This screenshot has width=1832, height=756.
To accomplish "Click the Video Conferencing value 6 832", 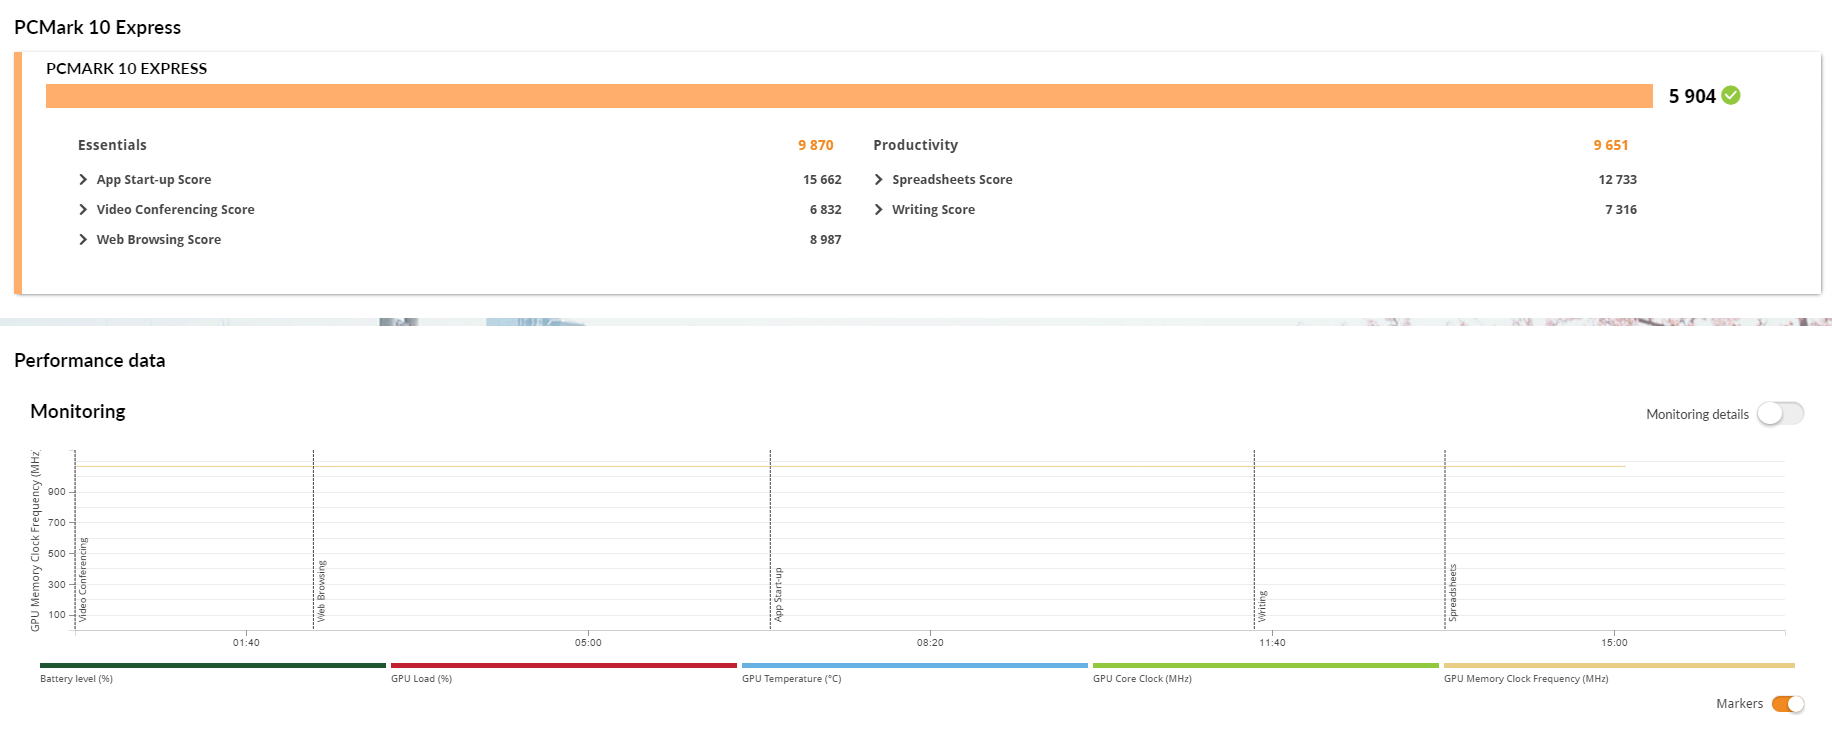I will click(826, 210).
